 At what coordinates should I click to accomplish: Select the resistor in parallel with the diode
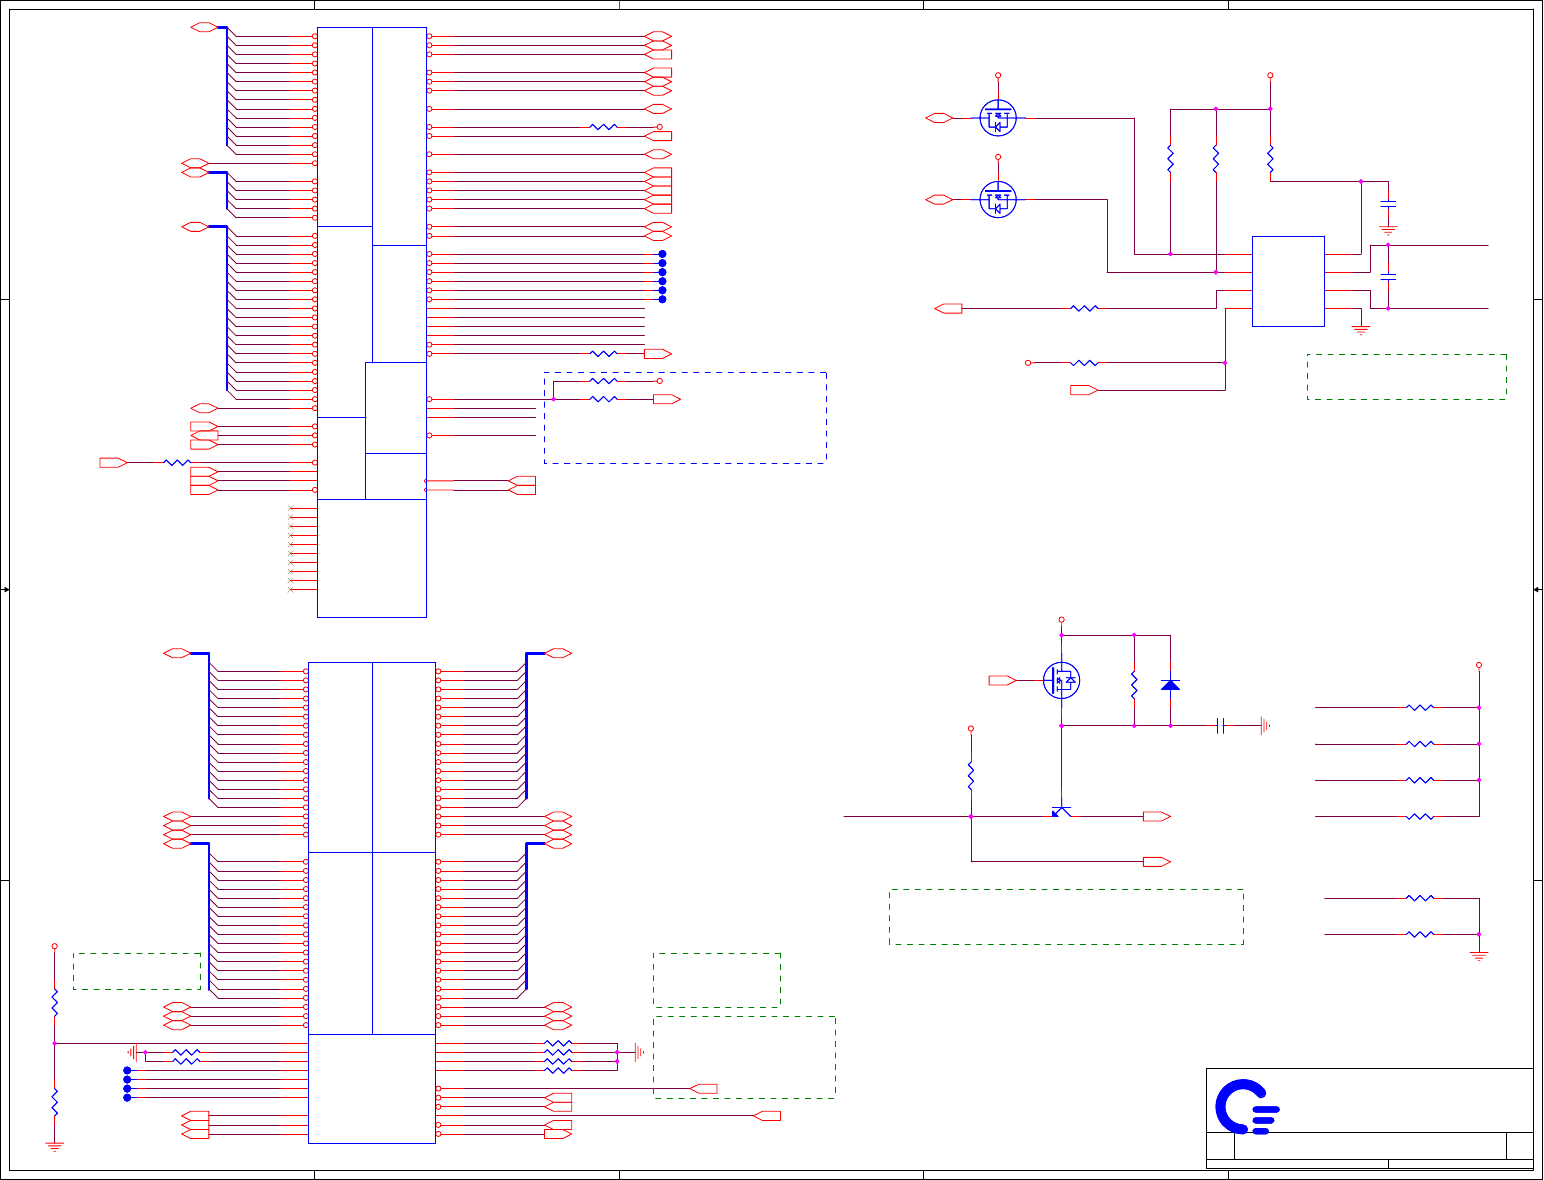(1134, 685)
